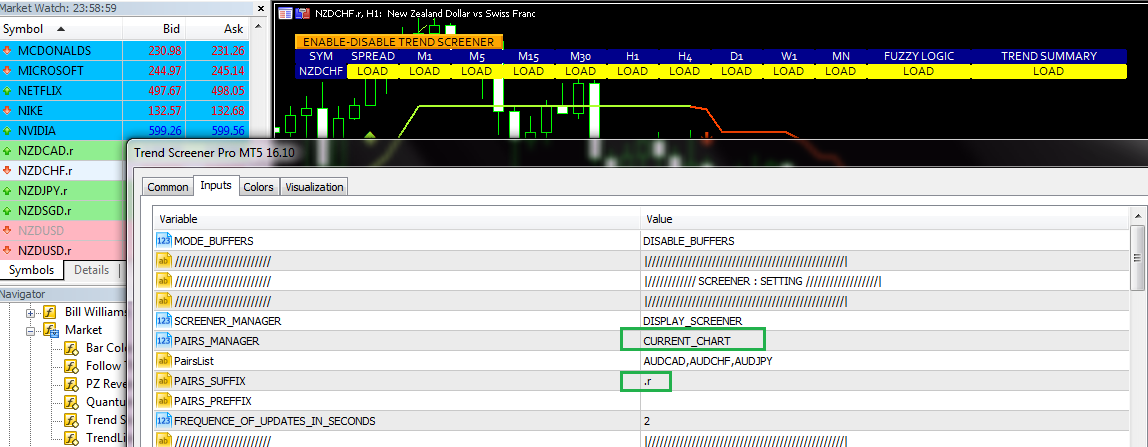Click the 123 icon of MODE_BUFFERS row

pos(164,240)
